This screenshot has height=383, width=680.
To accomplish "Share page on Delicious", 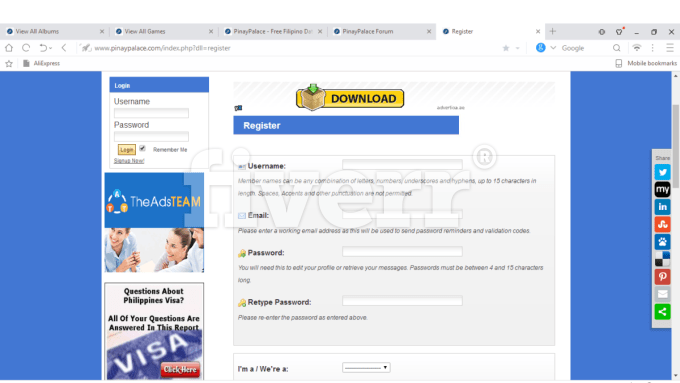I will pos(662,259).
